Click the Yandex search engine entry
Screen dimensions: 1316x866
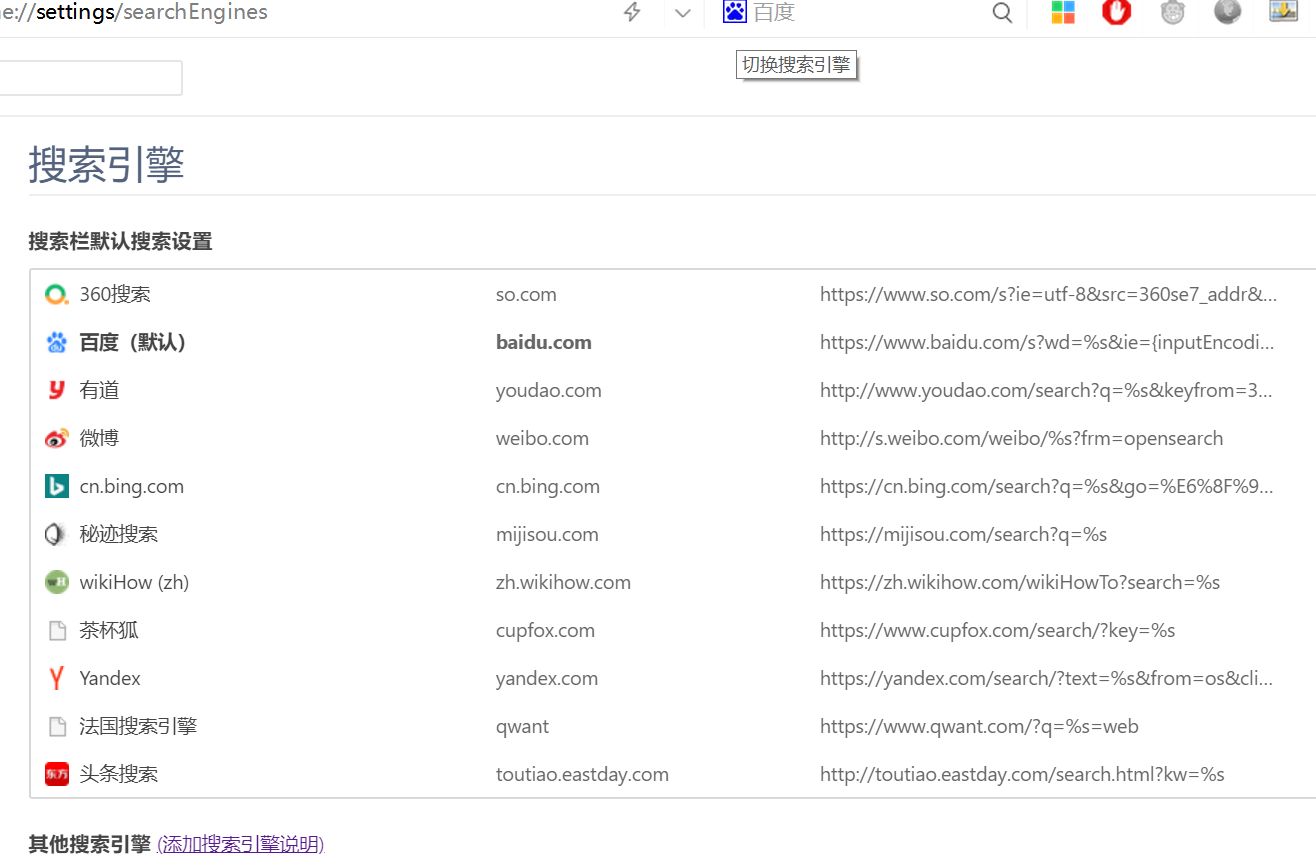point(110,679)
